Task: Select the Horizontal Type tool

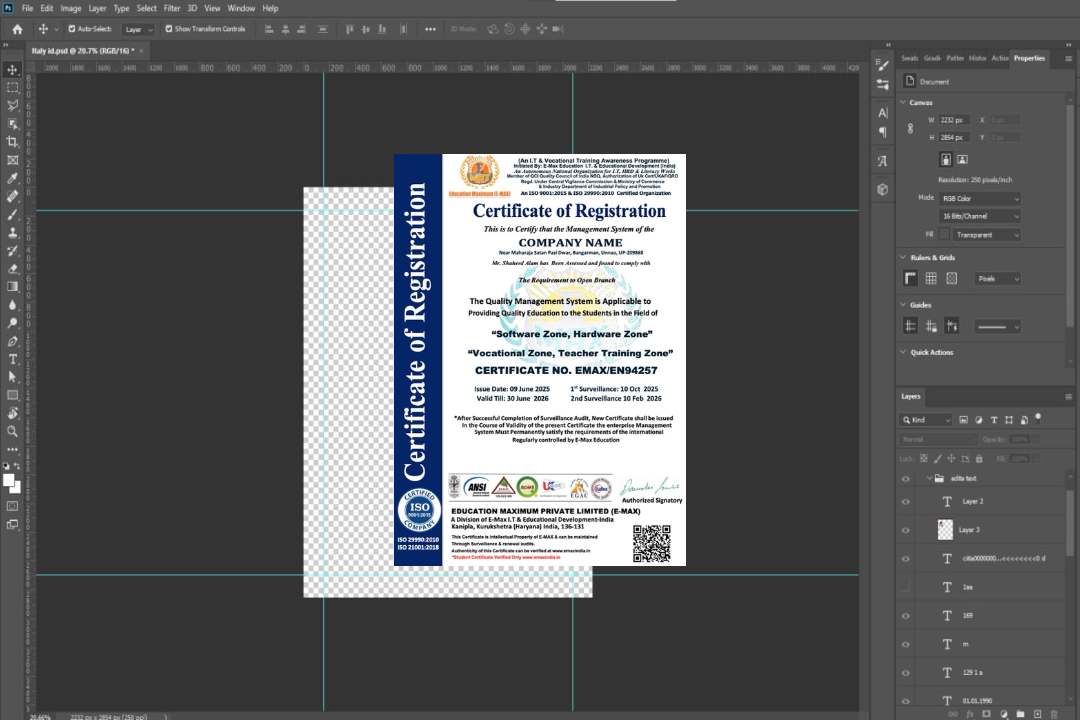Action: [12, 359]
